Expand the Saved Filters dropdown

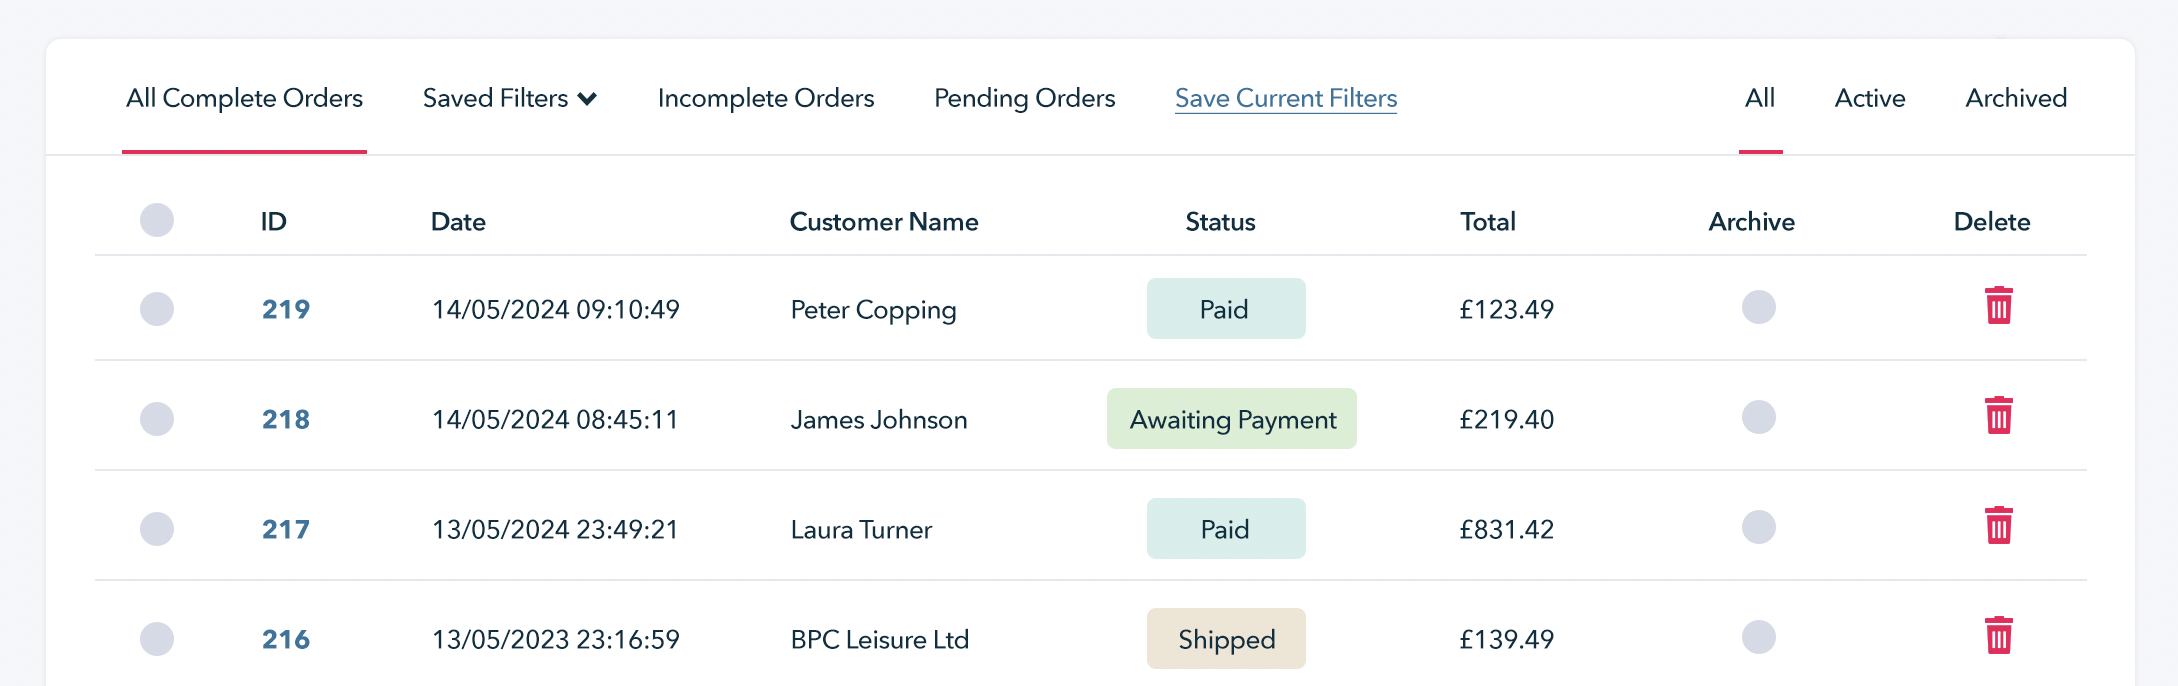point(509,98)
